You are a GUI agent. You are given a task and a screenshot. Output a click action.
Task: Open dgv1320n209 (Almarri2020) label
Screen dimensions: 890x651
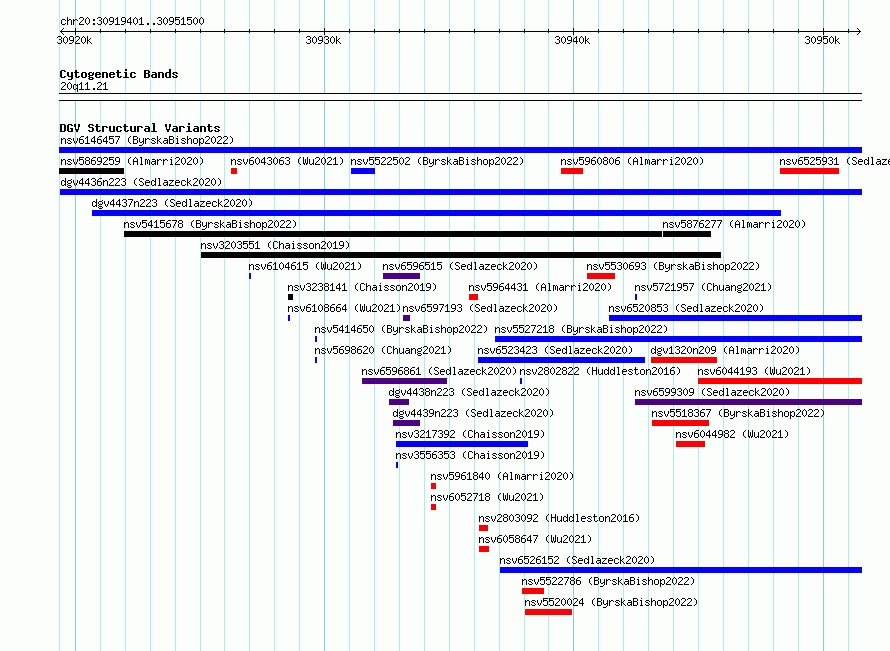tap(725, 350)
